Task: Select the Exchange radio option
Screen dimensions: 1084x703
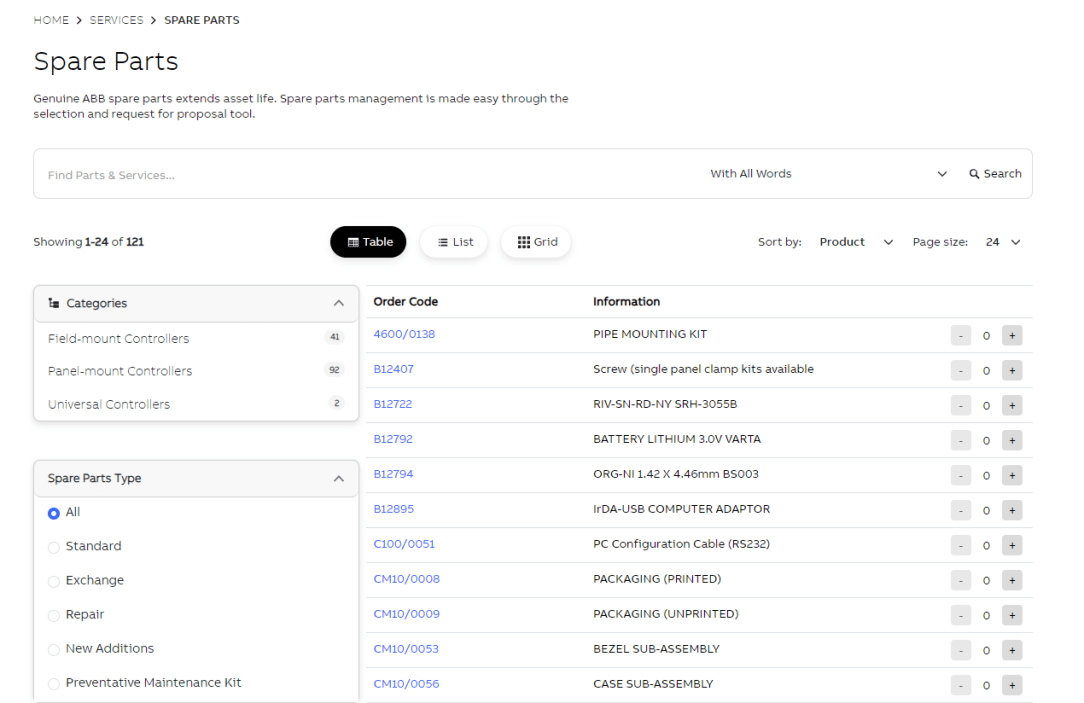Action: coord(54,581)
